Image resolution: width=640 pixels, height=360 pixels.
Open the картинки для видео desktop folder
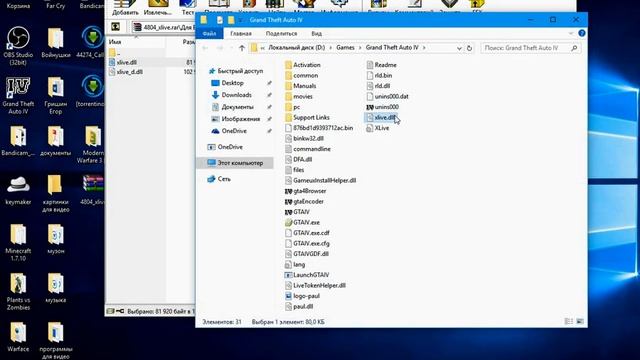(x=56, y=193)
